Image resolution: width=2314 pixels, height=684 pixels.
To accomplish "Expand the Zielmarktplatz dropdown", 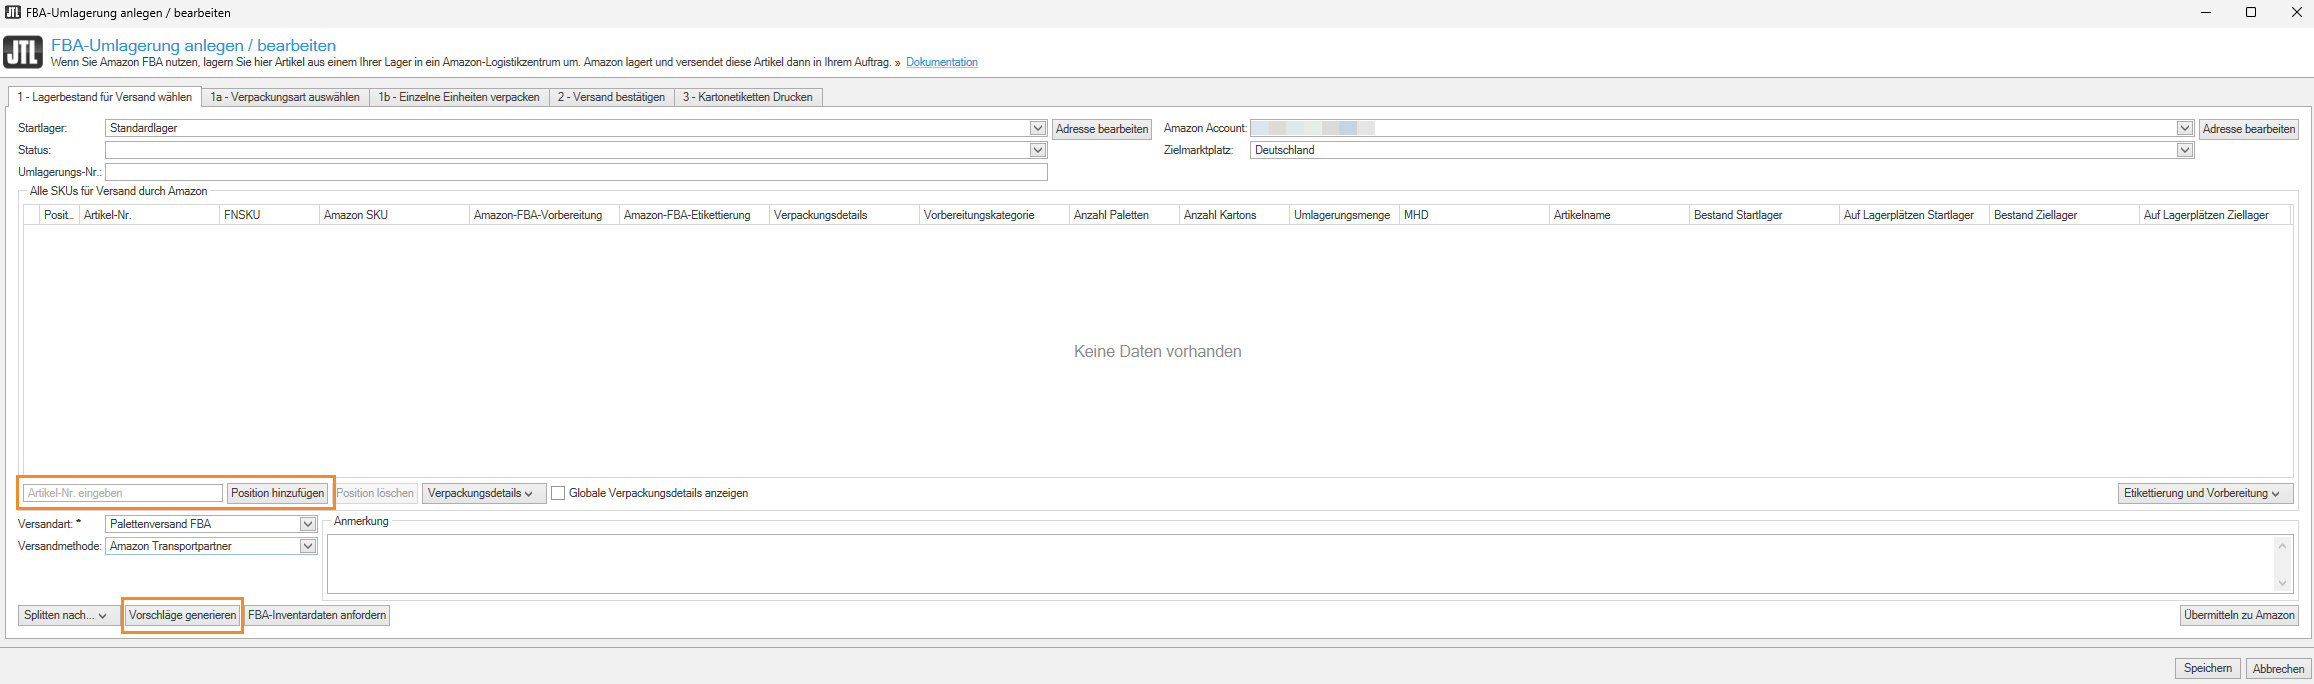I will (2184, 150).
